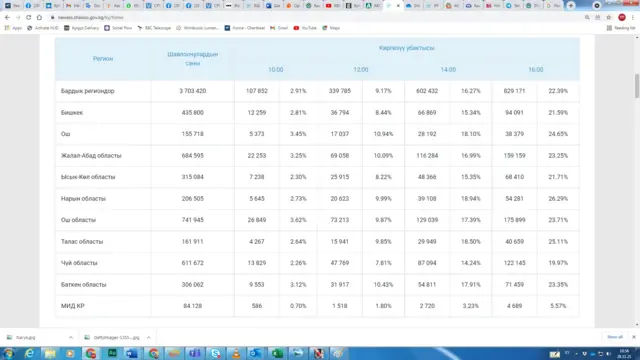Open the Gmail bookmark
The image size is (640, 360).
pos(279,28)
